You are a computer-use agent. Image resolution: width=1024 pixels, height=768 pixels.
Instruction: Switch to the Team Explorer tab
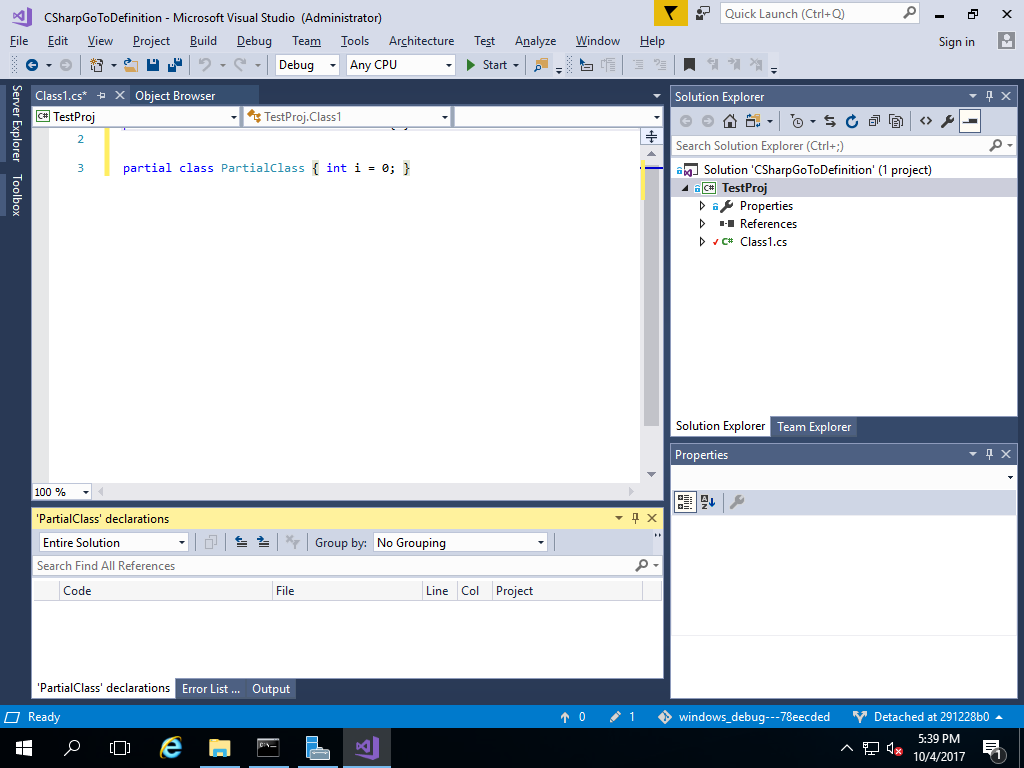click(814, 426)
